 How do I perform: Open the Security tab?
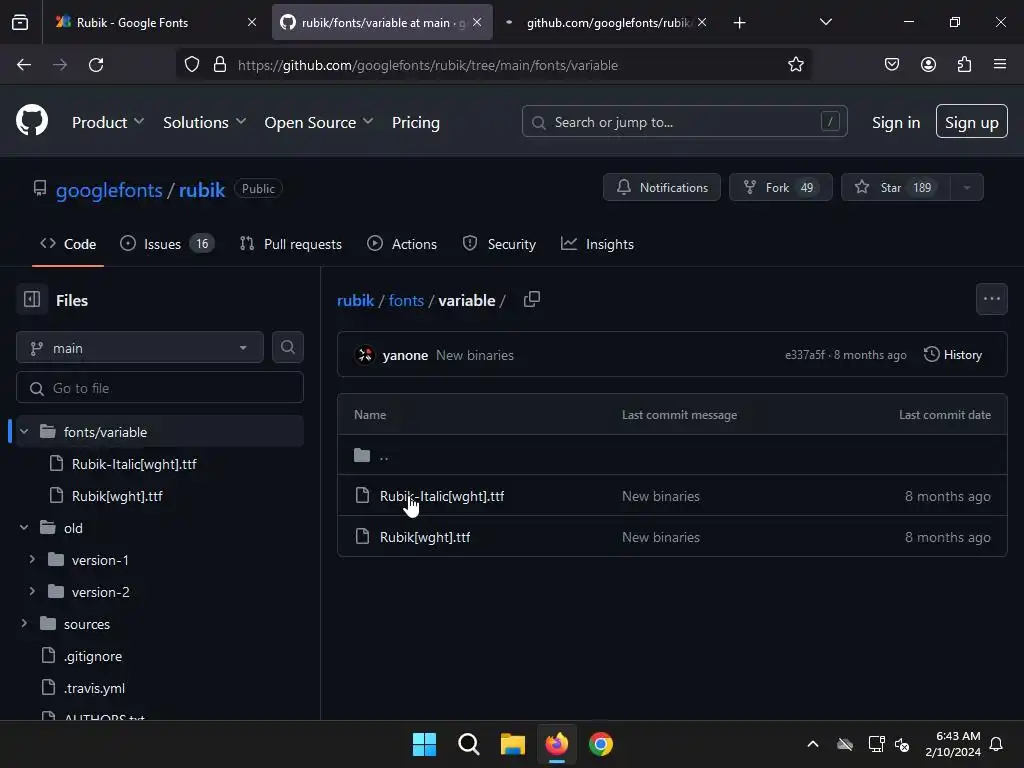pyautogui.click(x=500, y=244)
